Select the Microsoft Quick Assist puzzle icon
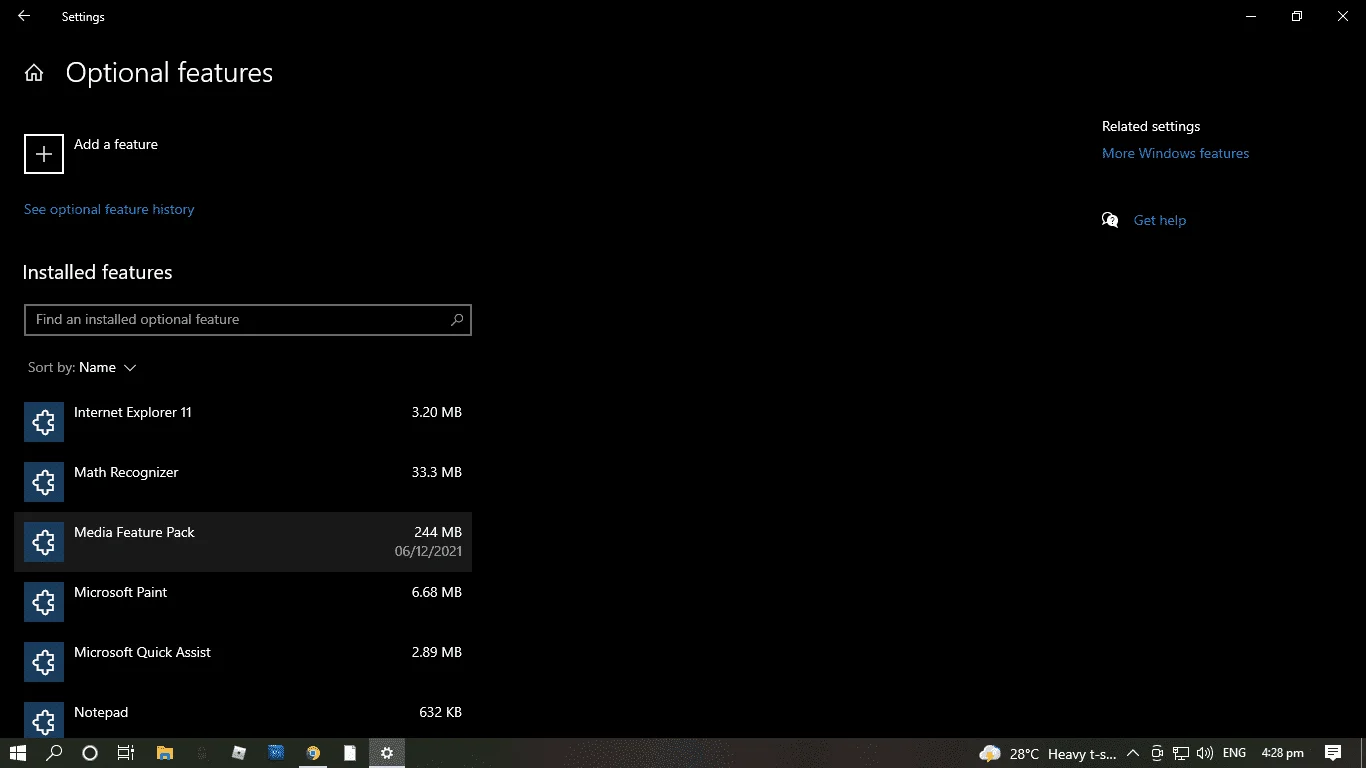 44,662
